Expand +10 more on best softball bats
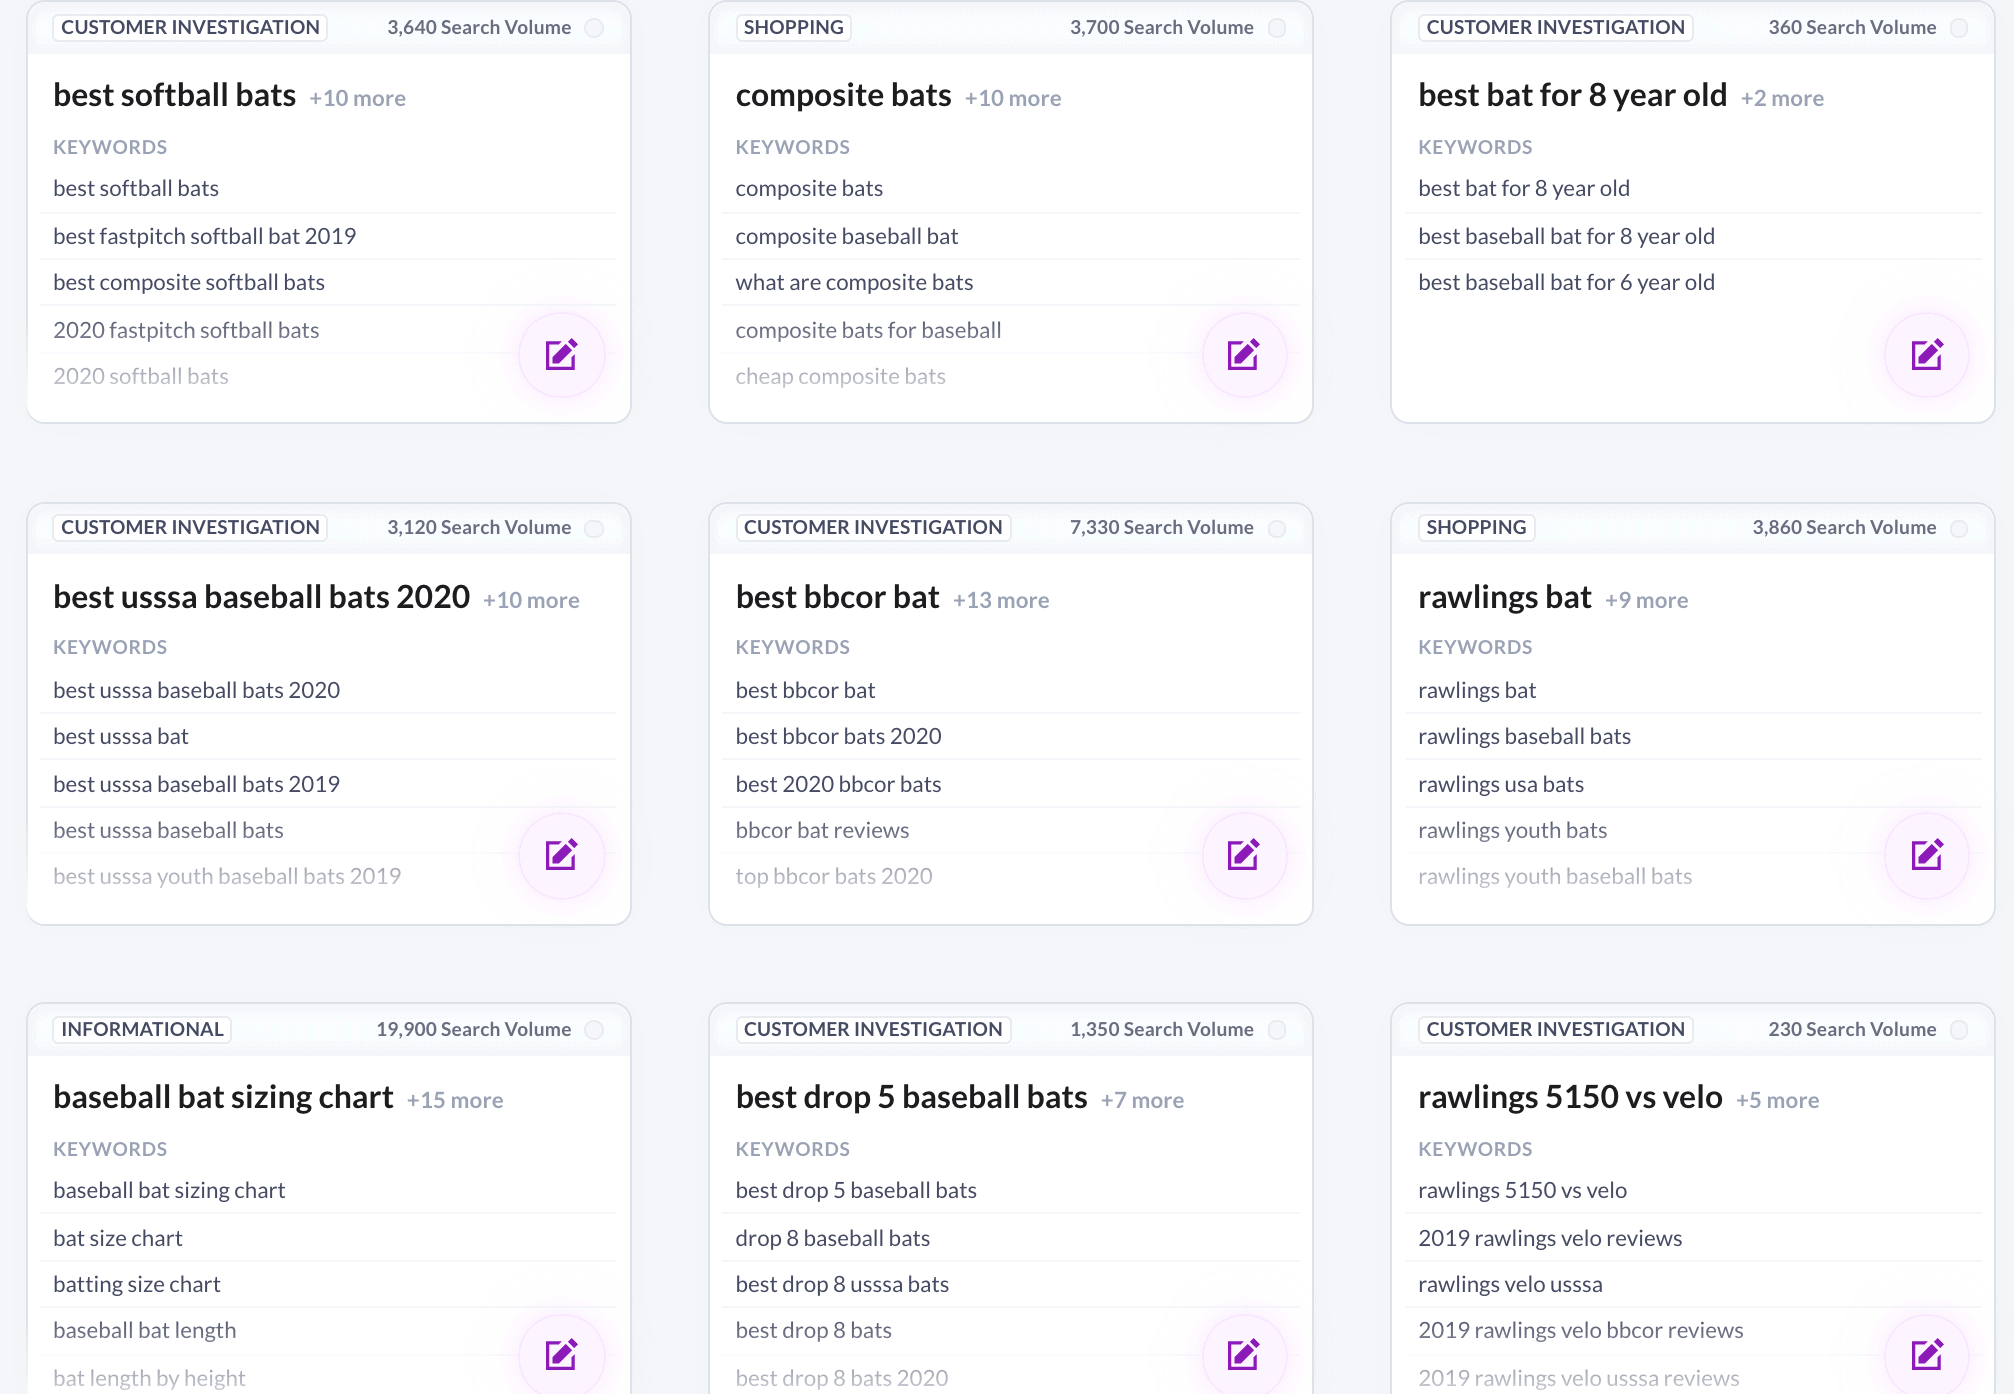Viewport: 2014px width, 1394px height. coord(357,98)
